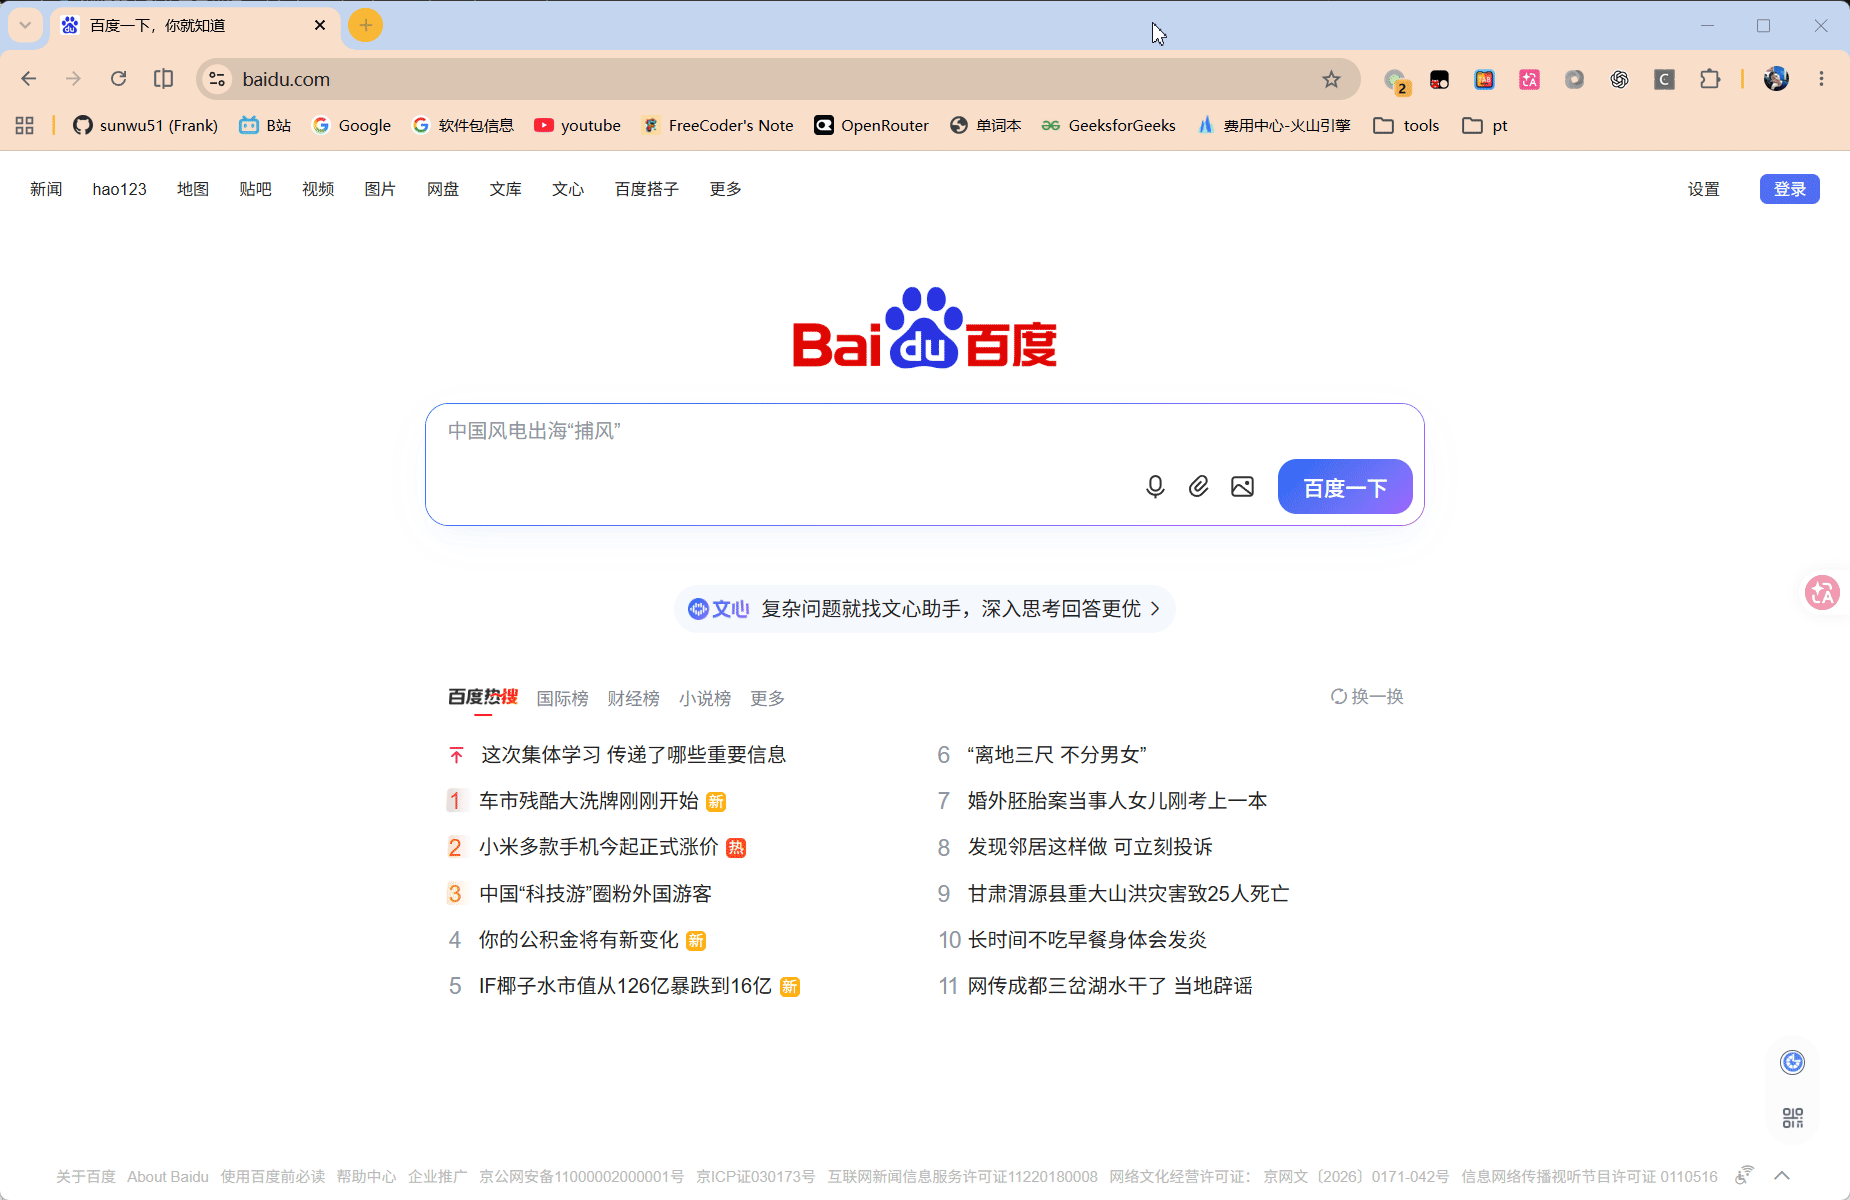Screen dimensions: 1850x1200
Task: Open hot search 小米多款手机今起正式涨价
Action: click(x=598, y=848)
